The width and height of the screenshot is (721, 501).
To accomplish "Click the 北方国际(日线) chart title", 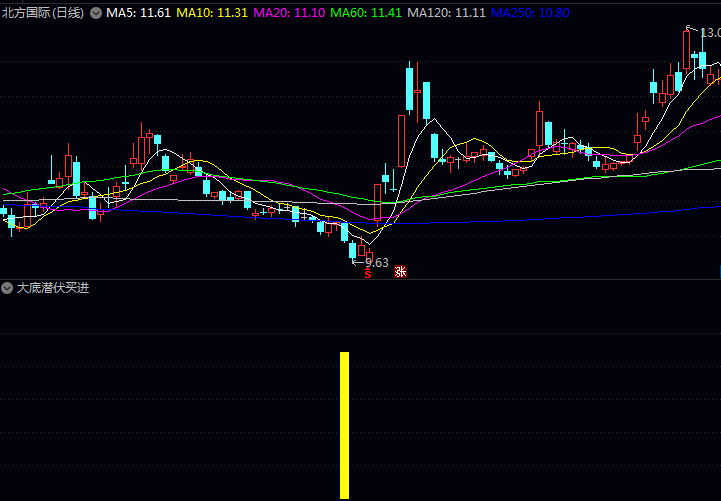I will point(43,13).
